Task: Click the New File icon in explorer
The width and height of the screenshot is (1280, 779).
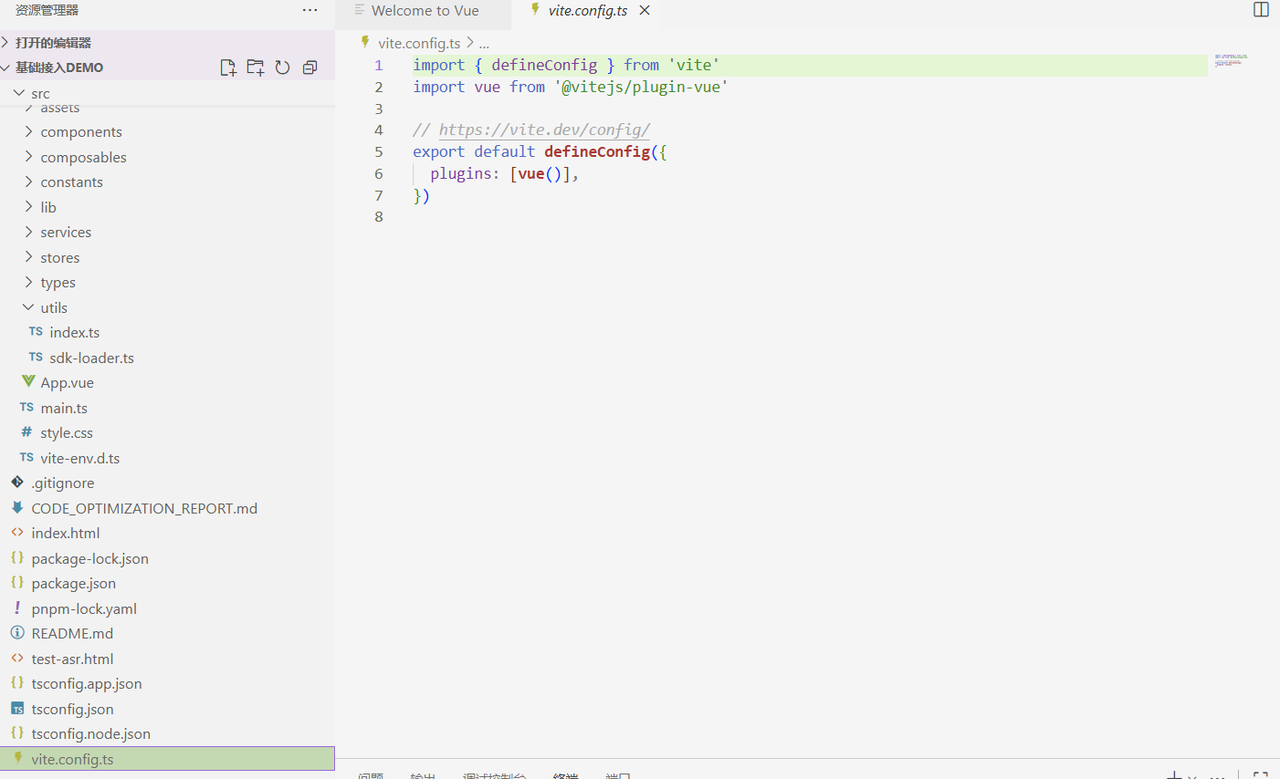Action: [228, 68]
